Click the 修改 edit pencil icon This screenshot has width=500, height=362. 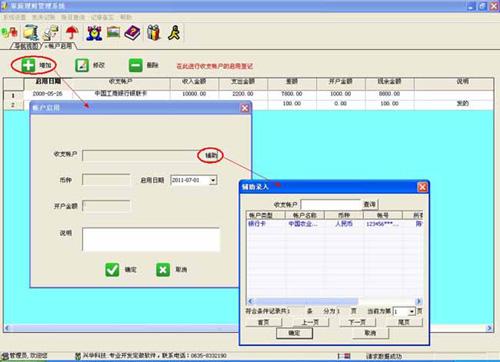pos(82,65)
